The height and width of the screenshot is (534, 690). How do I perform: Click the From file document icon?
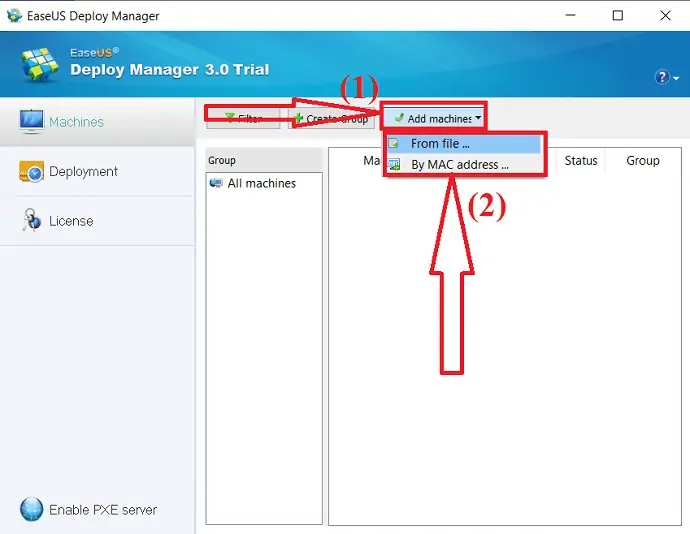[x=394, y=144]
